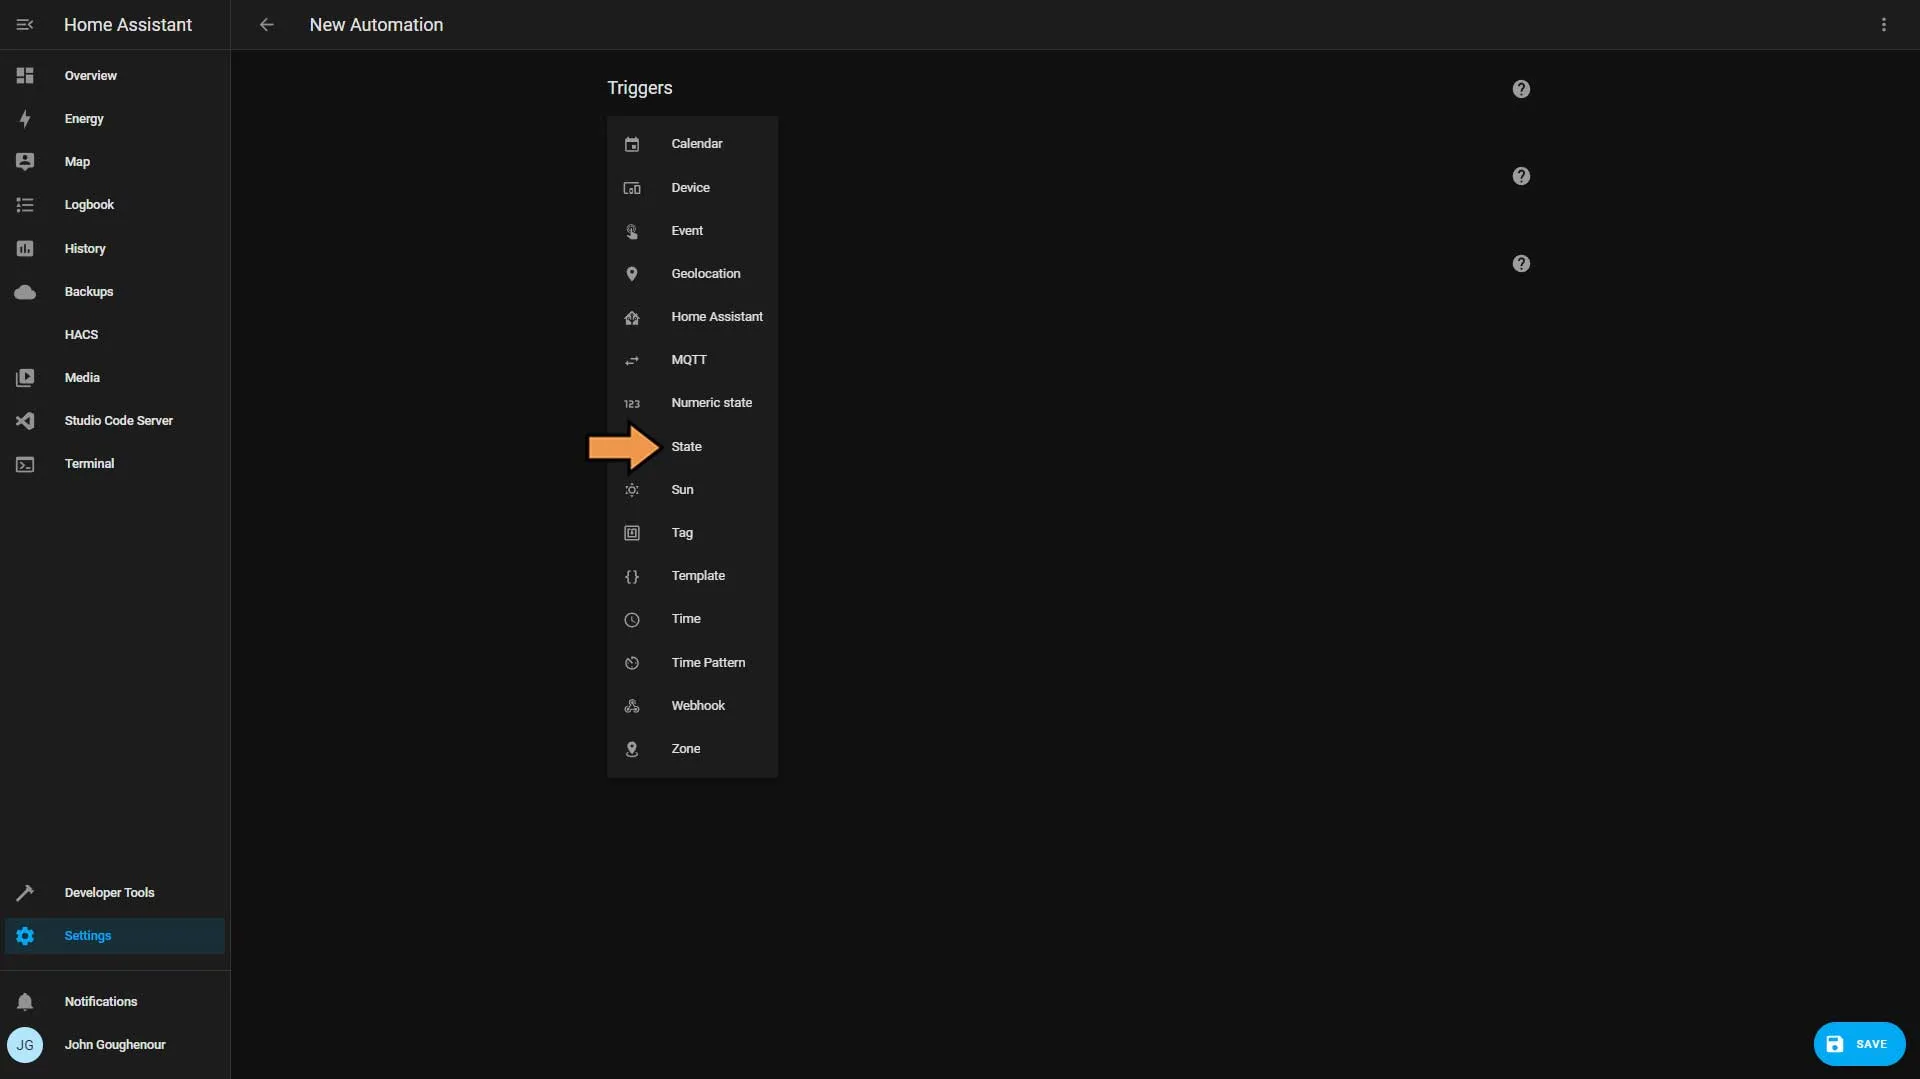Select Geolocation trigger type
Screen dimensions: 1920x1079
click(692, 274)
